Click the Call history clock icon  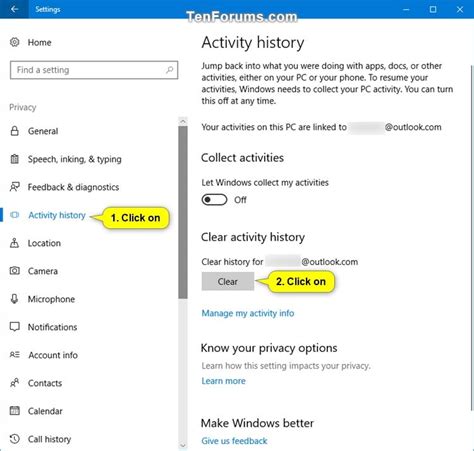15,439
